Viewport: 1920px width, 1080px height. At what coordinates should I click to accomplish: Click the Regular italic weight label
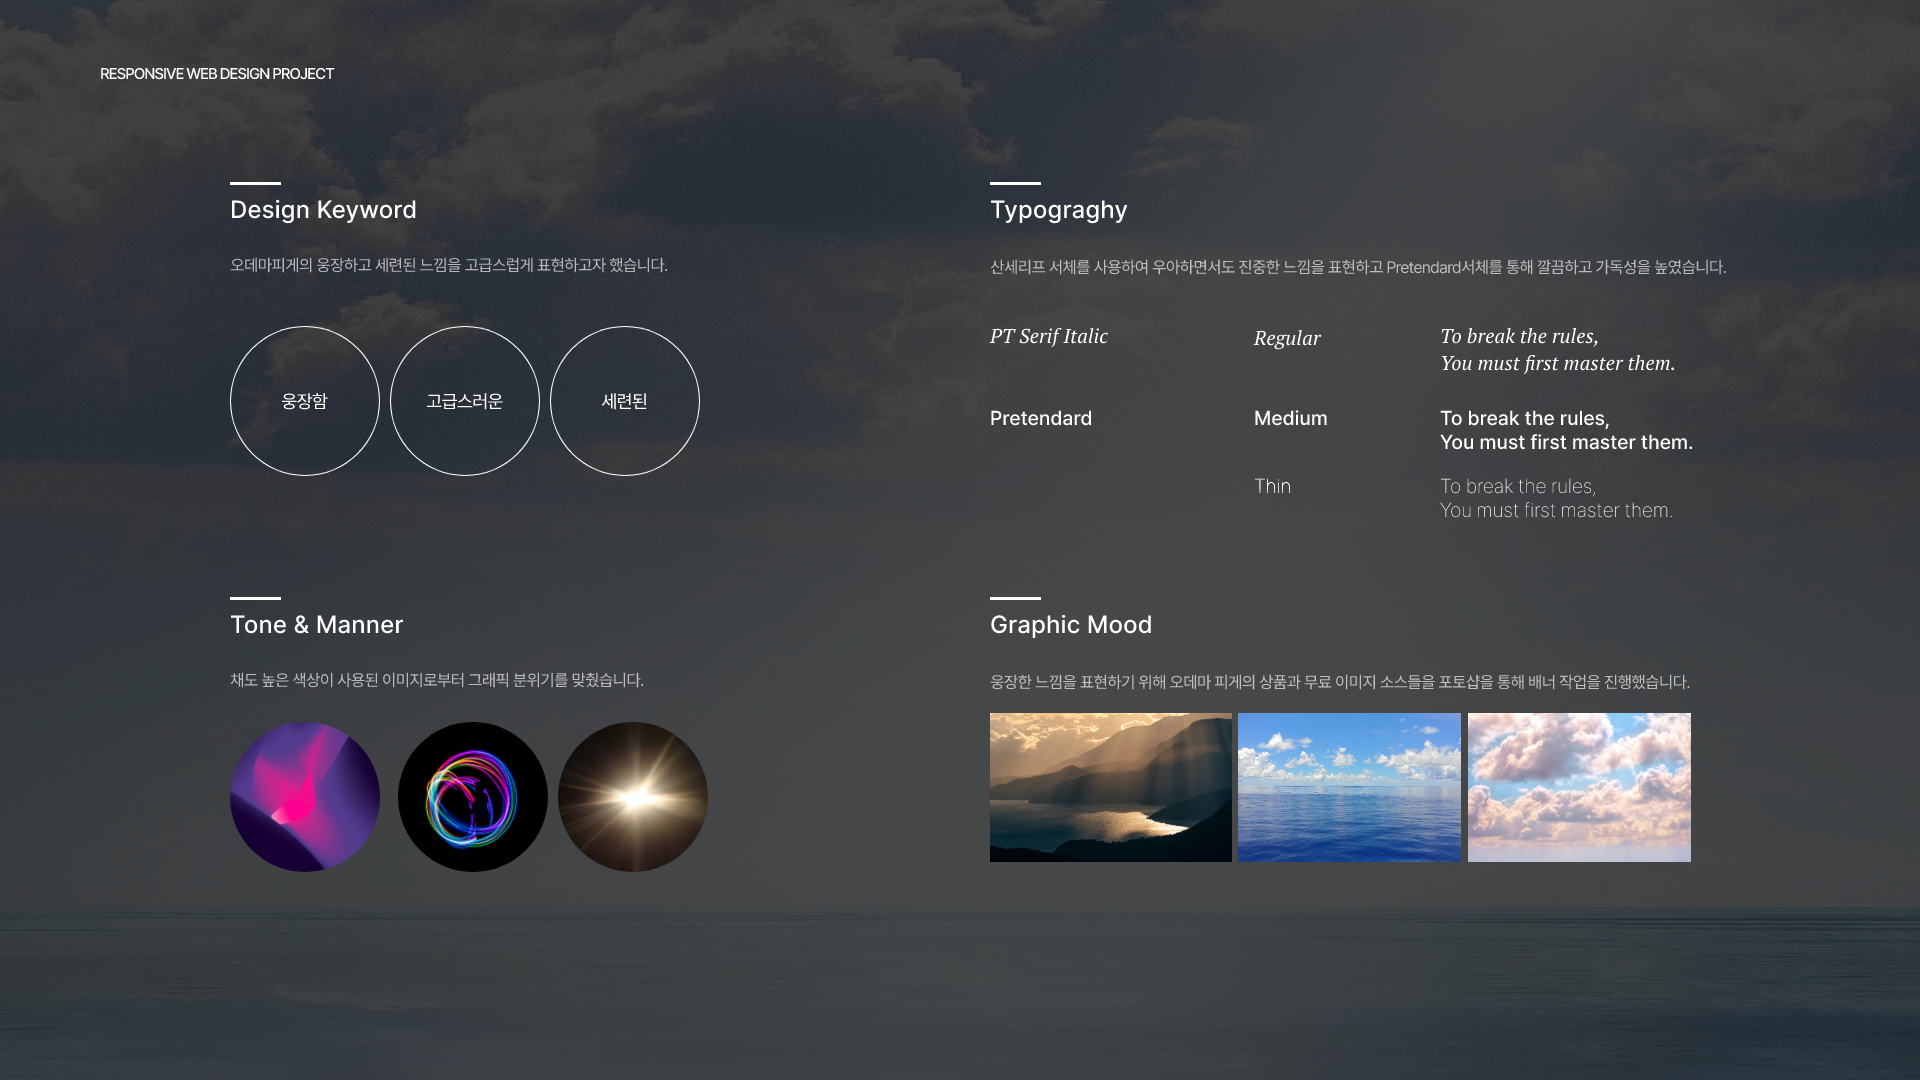[x=1287, y=339]
